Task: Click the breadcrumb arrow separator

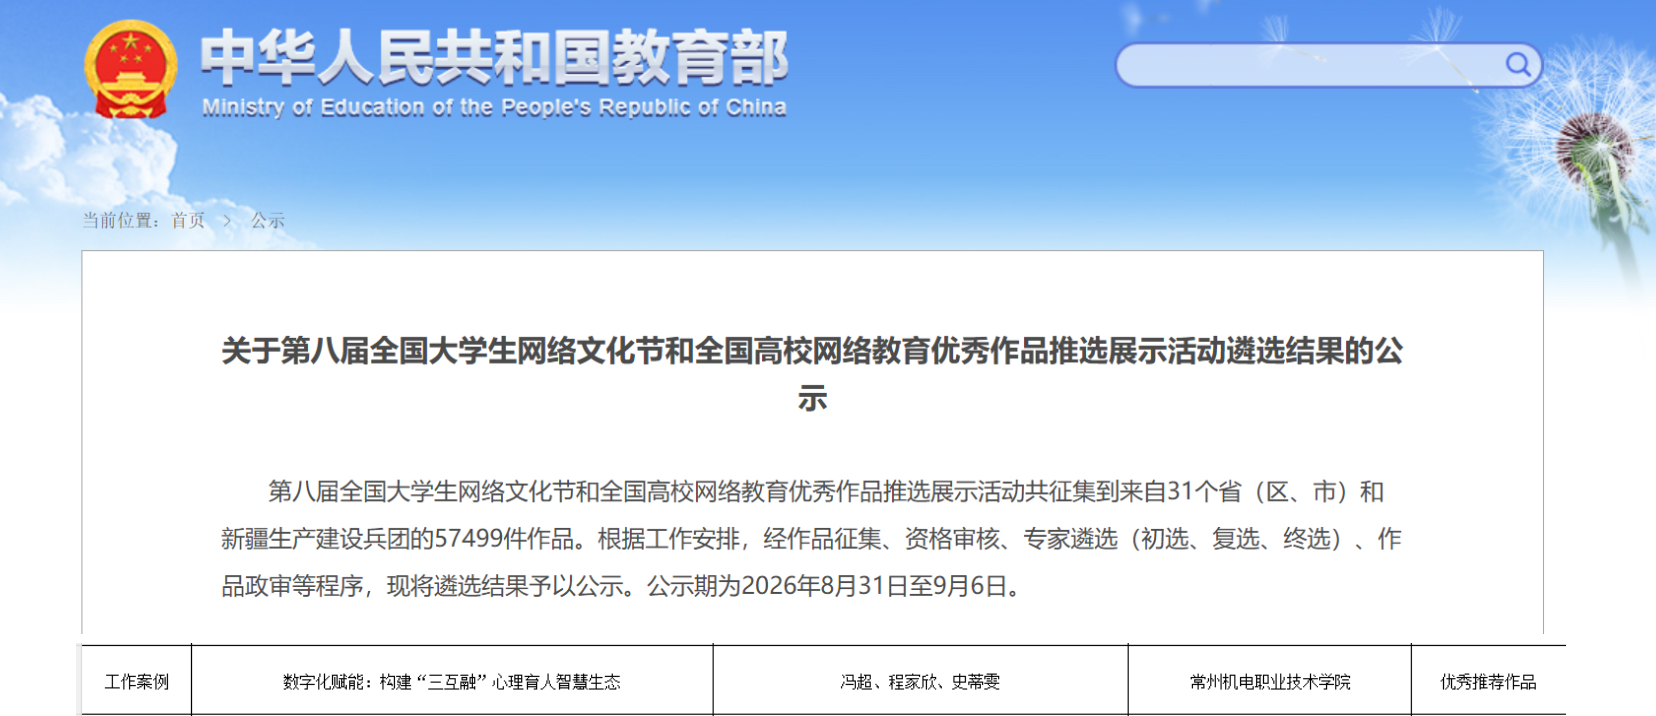Action: point(228,220)
